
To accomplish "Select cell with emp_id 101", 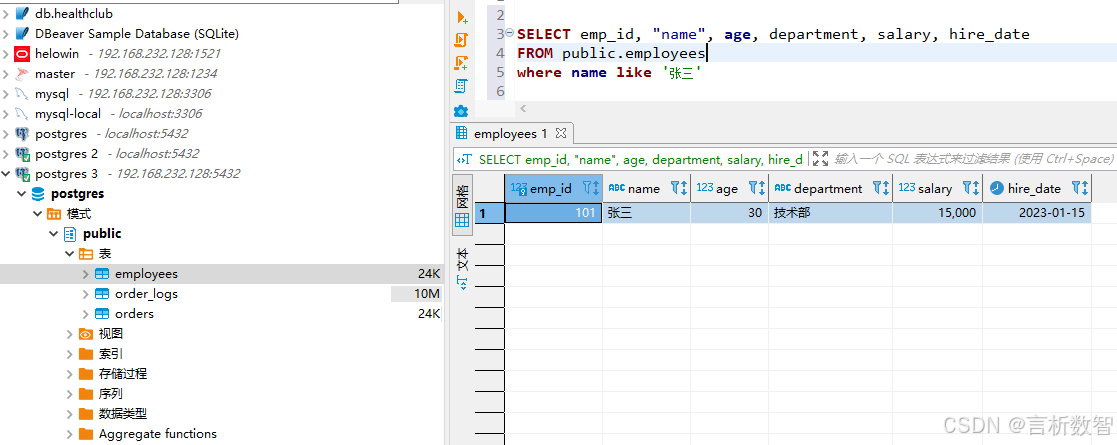I will (554, 213).
